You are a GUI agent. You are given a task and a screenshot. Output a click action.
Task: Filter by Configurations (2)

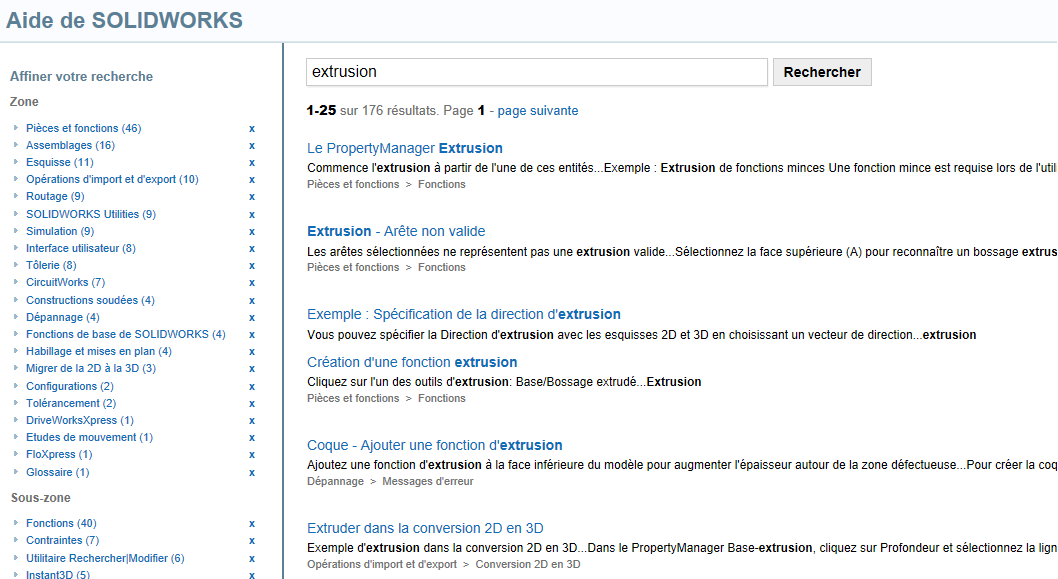click(70, 386)
